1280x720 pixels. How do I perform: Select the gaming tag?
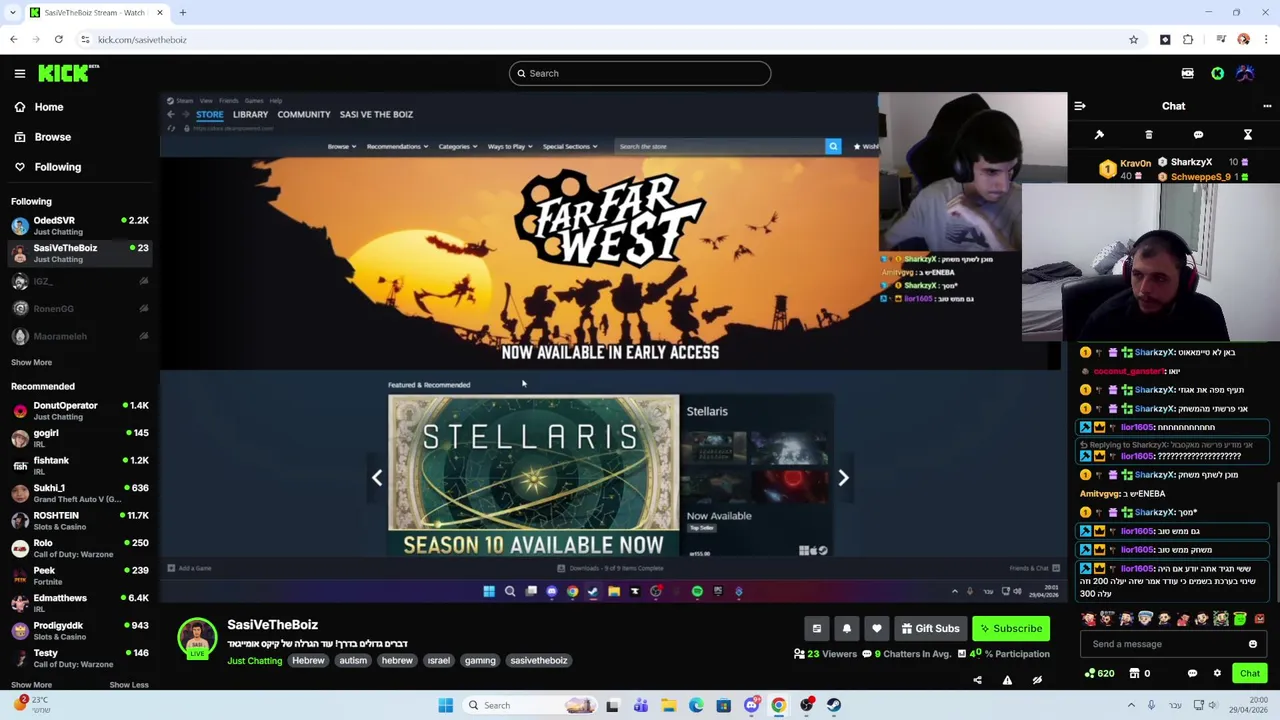coord(480,660)
